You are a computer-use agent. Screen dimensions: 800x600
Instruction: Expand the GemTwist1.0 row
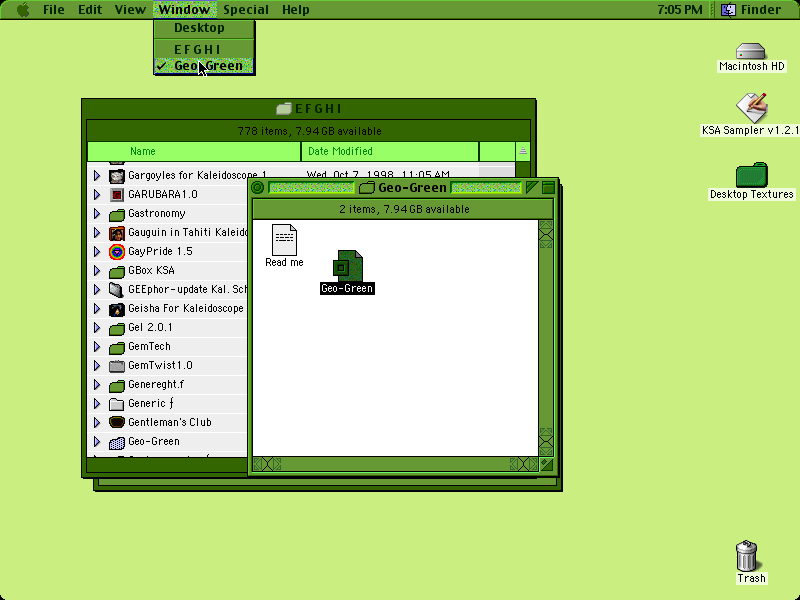97,365
